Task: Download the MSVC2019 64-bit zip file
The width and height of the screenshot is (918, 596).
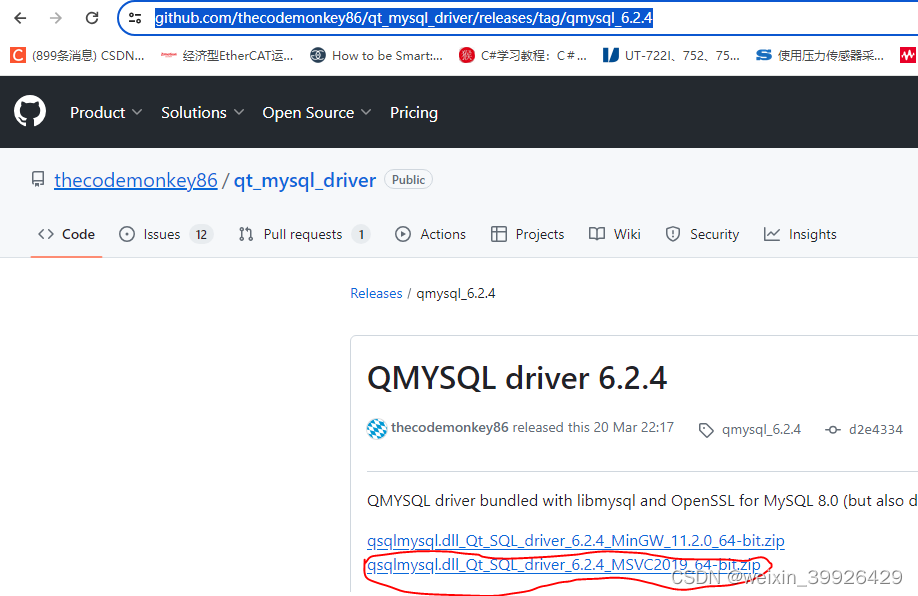Action: coord(558,564)
